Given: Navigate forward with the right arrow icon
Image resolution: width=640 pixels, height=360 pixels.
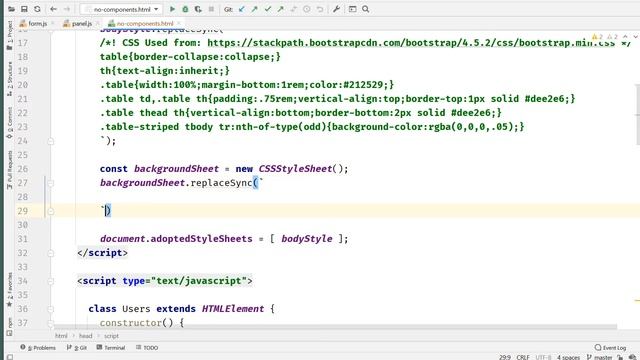Looking at the screenshot, I should 67,9.
